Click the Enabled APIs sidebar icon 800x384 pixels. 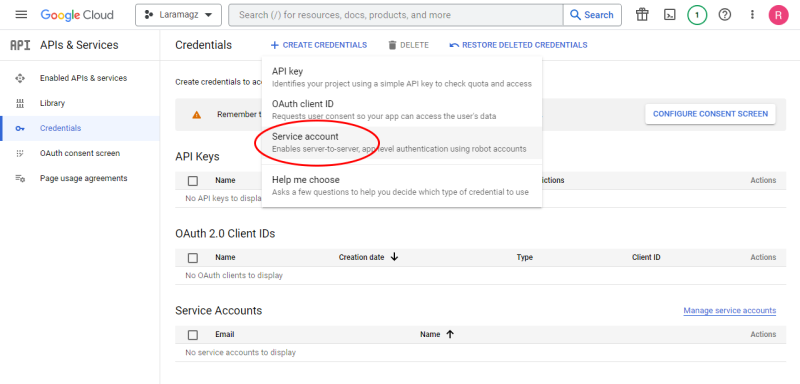[20, 78]
